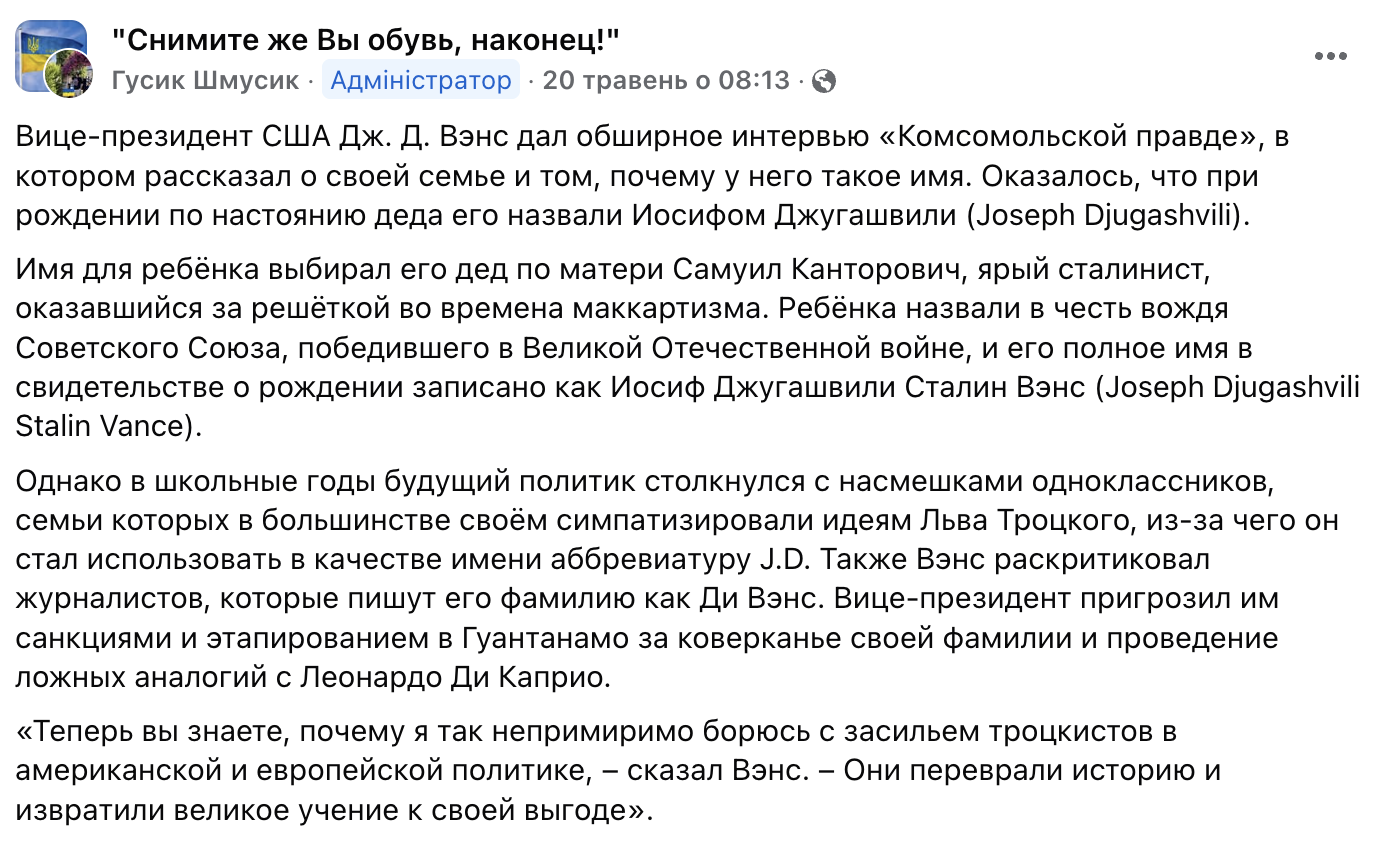Click the Адміністратор badge
The image size is (1387, 849).
(421, 81)
